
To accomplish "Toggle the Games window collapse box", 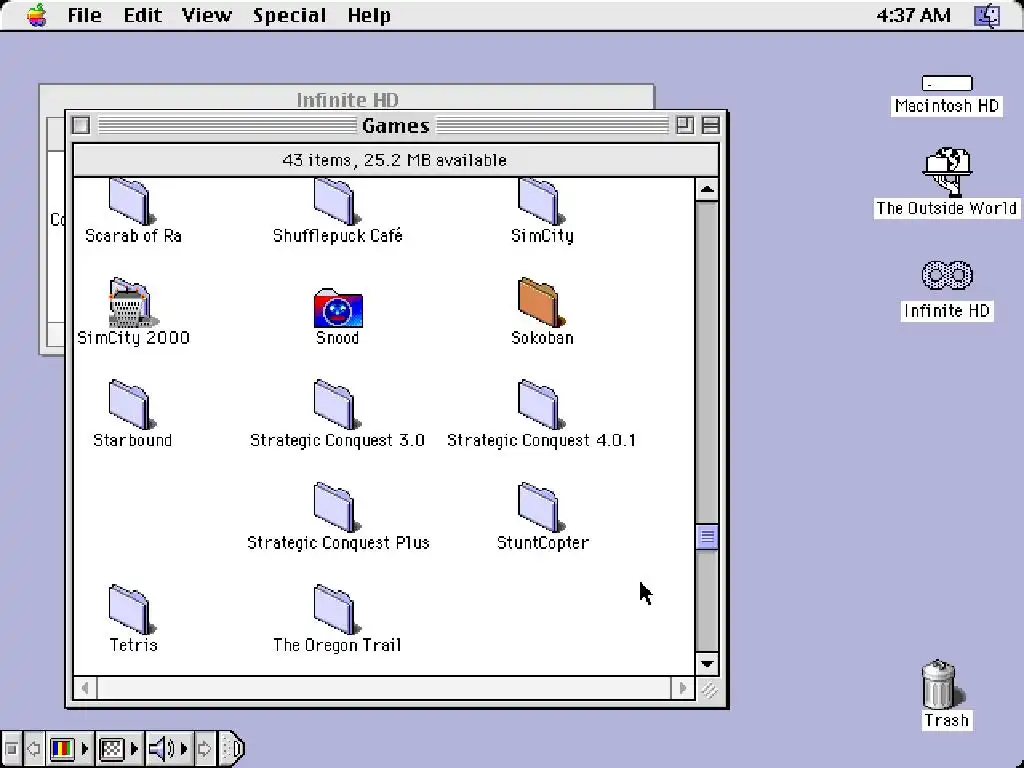I will pyautogui.click(x=711, y=125).
